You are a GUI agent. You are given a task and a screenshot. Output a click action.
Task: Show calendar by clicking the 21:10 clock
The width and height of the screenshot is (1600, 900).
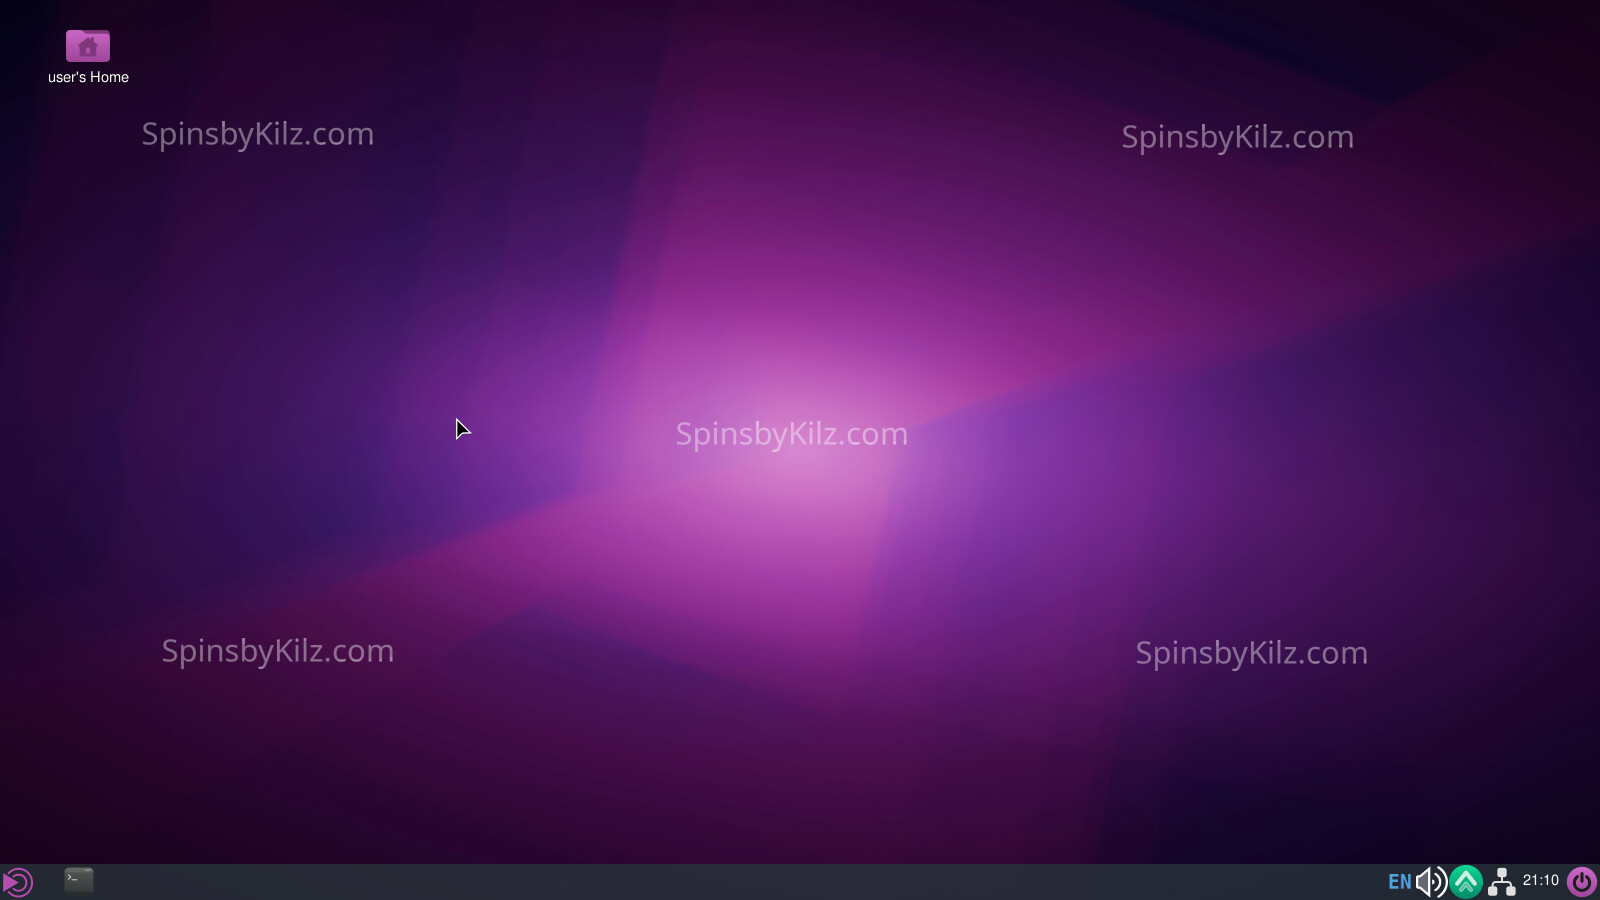[x=1540, y=881]
